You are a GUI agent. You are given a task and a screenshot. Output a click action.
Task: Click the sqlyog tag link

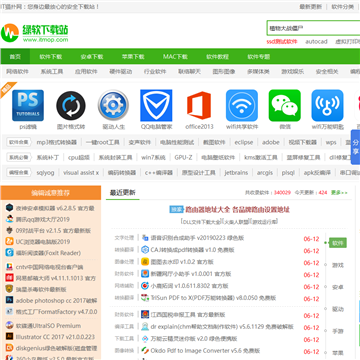45,173
